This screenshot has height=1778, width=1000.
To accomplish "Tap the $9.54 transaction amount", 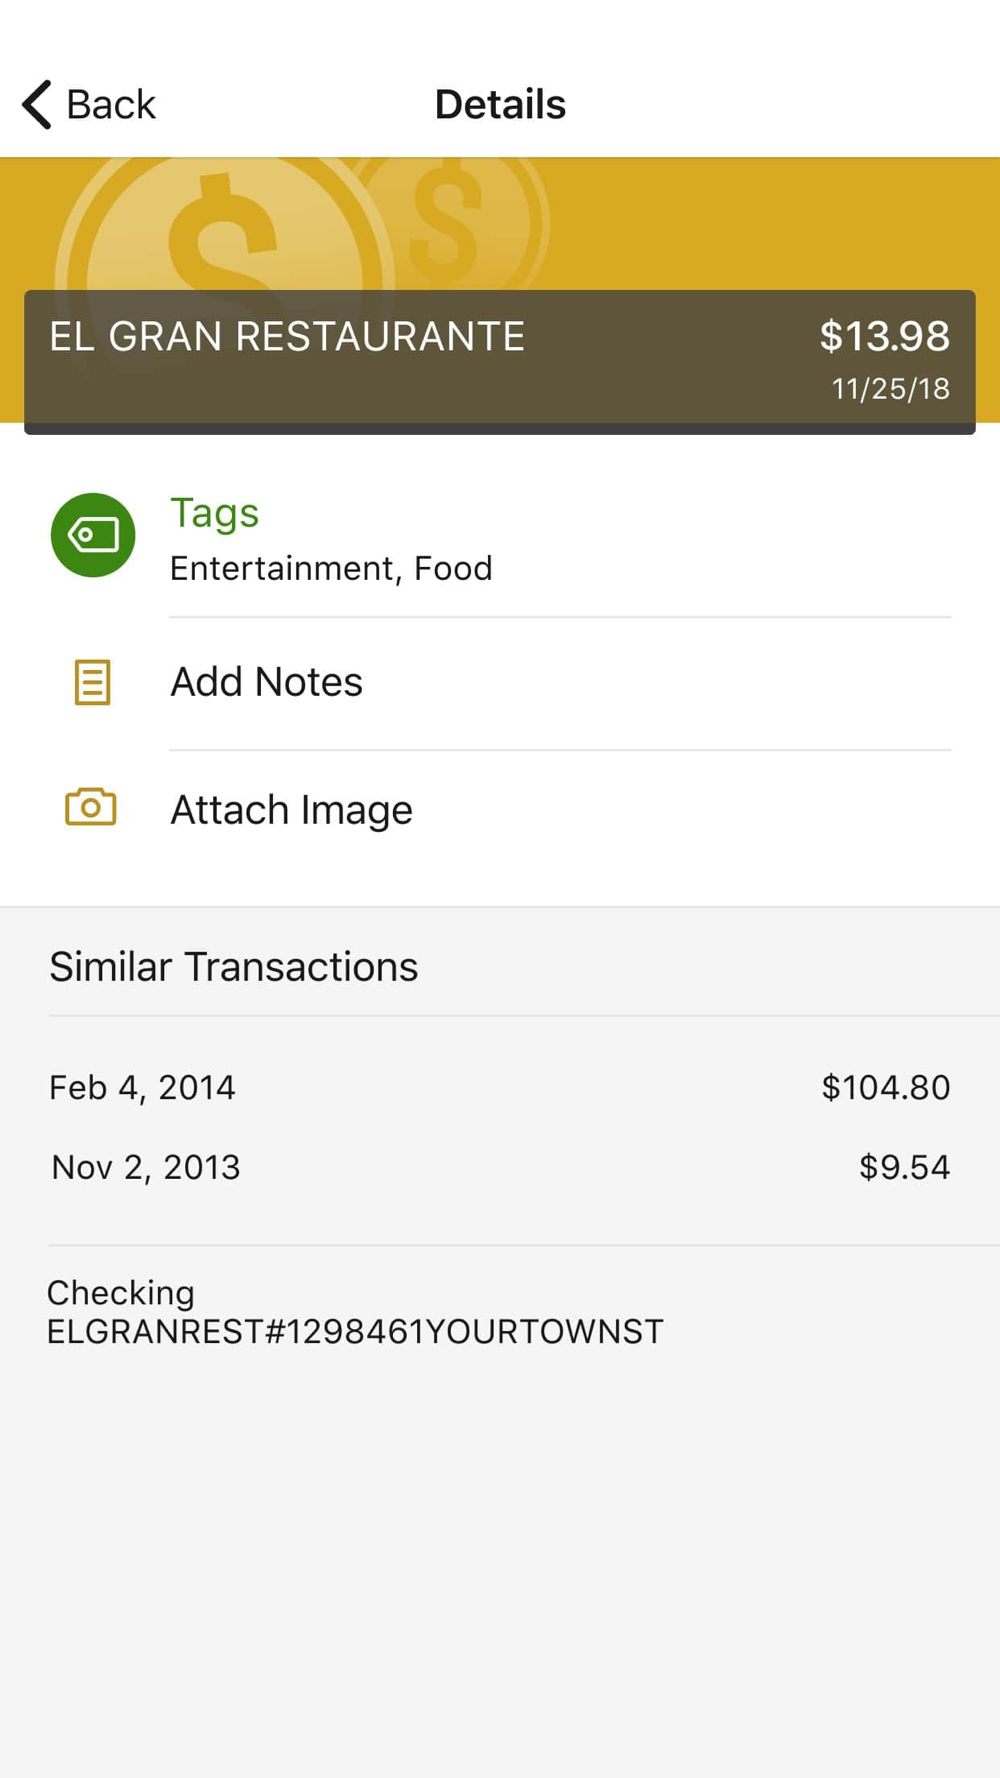I will click(905, 1167).
